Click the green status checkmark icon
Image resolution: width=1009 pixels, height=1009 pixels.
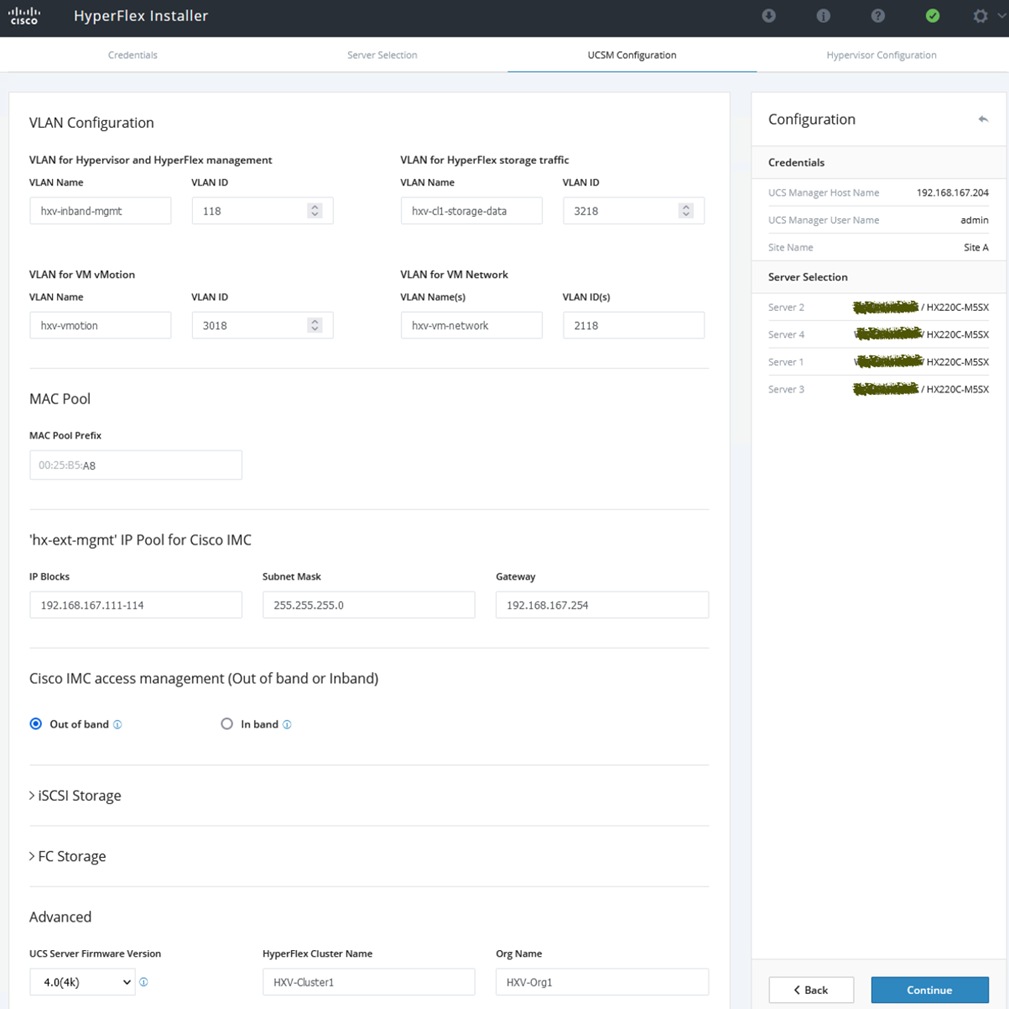pos(932,16)
